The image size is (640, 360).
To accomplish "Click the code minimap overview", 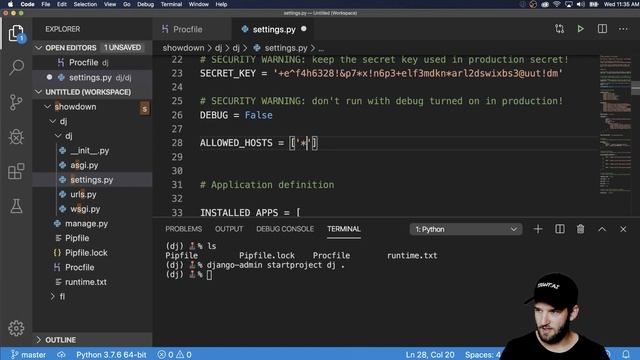I will pyautogui.click(x=615, y=124).
